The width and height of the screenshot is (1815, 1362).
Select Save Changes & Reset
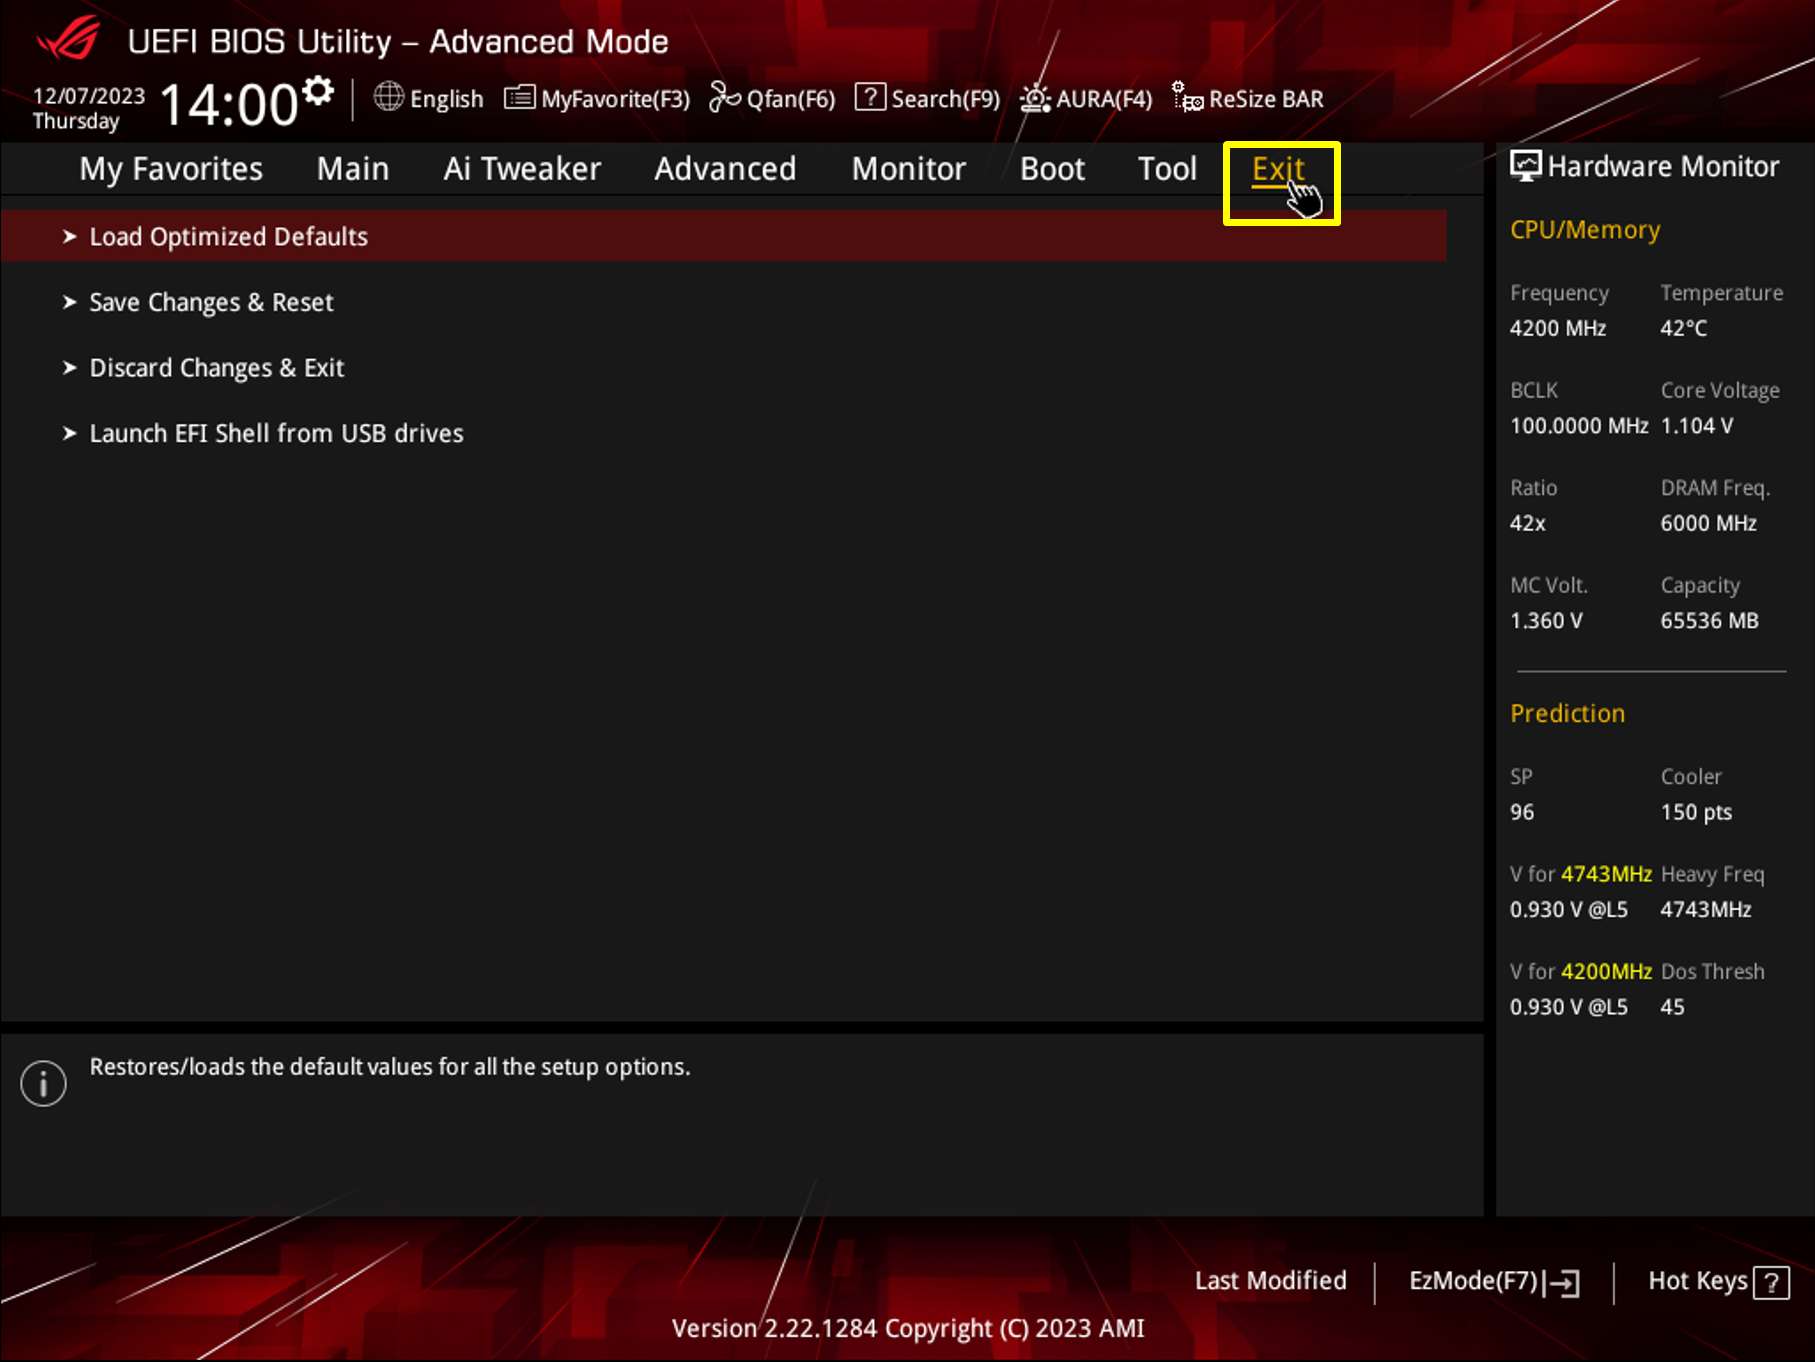(x=211, y=302)
